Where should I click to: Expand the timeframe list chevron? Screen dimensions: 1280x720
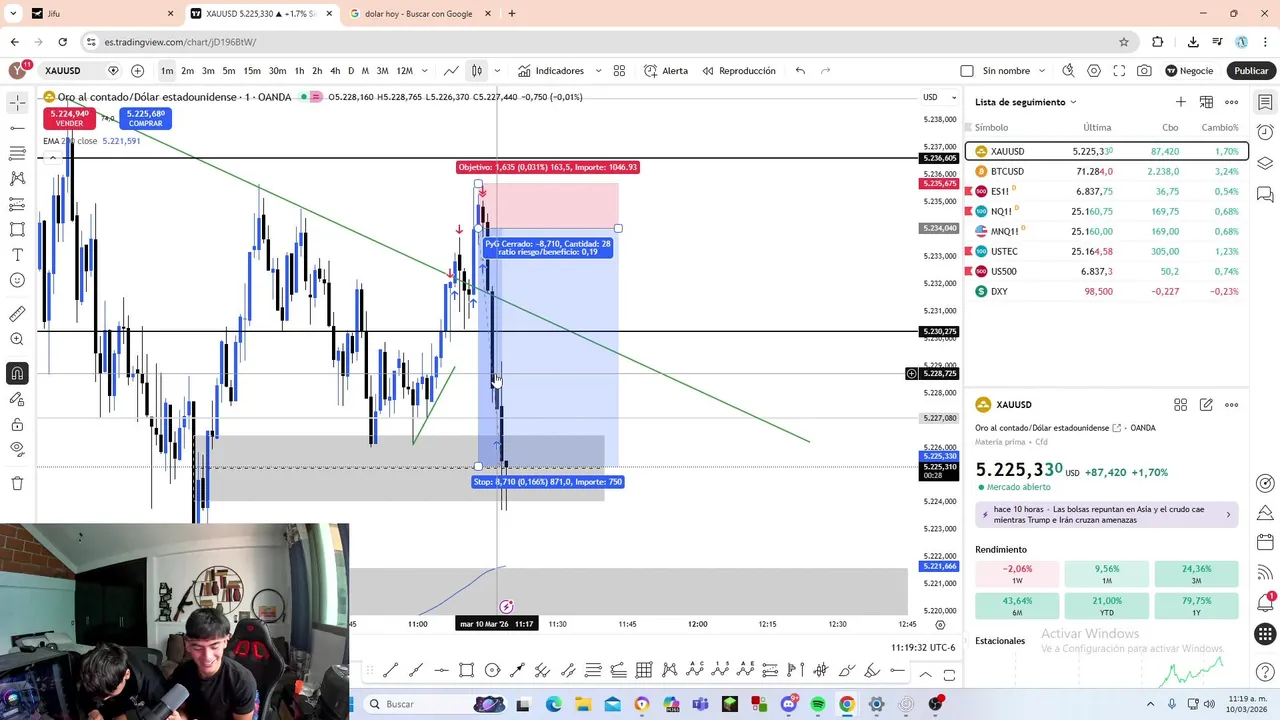click(425, 71)
